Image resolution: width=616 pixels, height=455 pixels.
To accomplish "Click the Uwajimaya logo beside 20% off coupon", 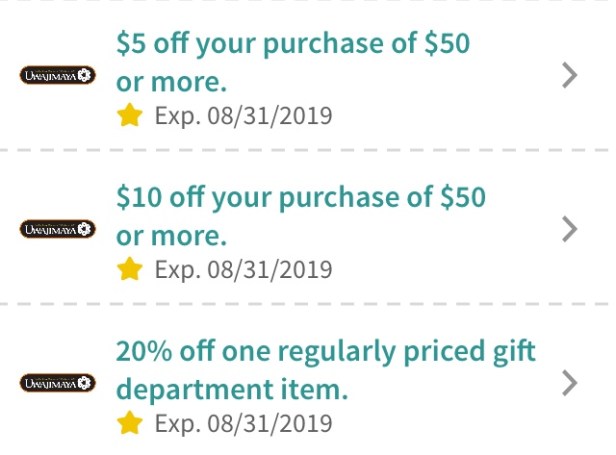I will click(x=57, y=384).
